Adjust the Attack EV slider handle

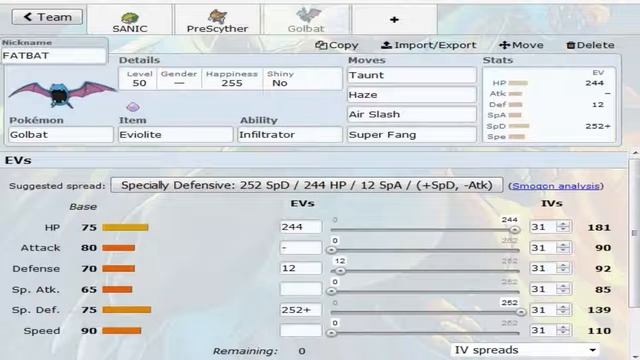[x=332, y=250]
